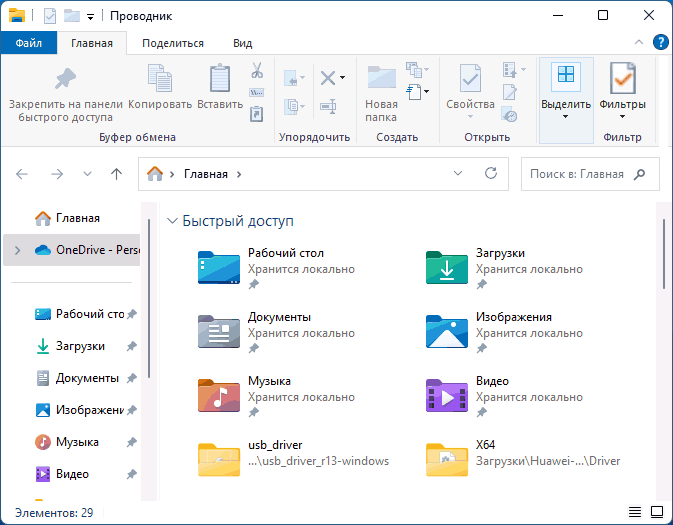Select the usb_driver folder
The width and height of the screenshot is (673, 525).
pyautogui.click(x=294, y=457)
